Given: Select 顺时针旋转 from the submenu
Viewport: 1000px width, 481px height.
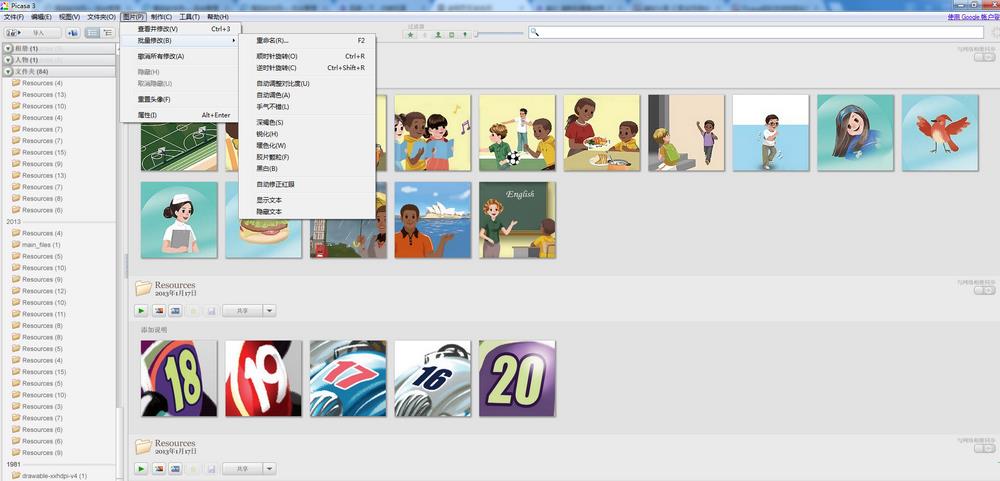Looking at the screenshot, I should 277,56.
